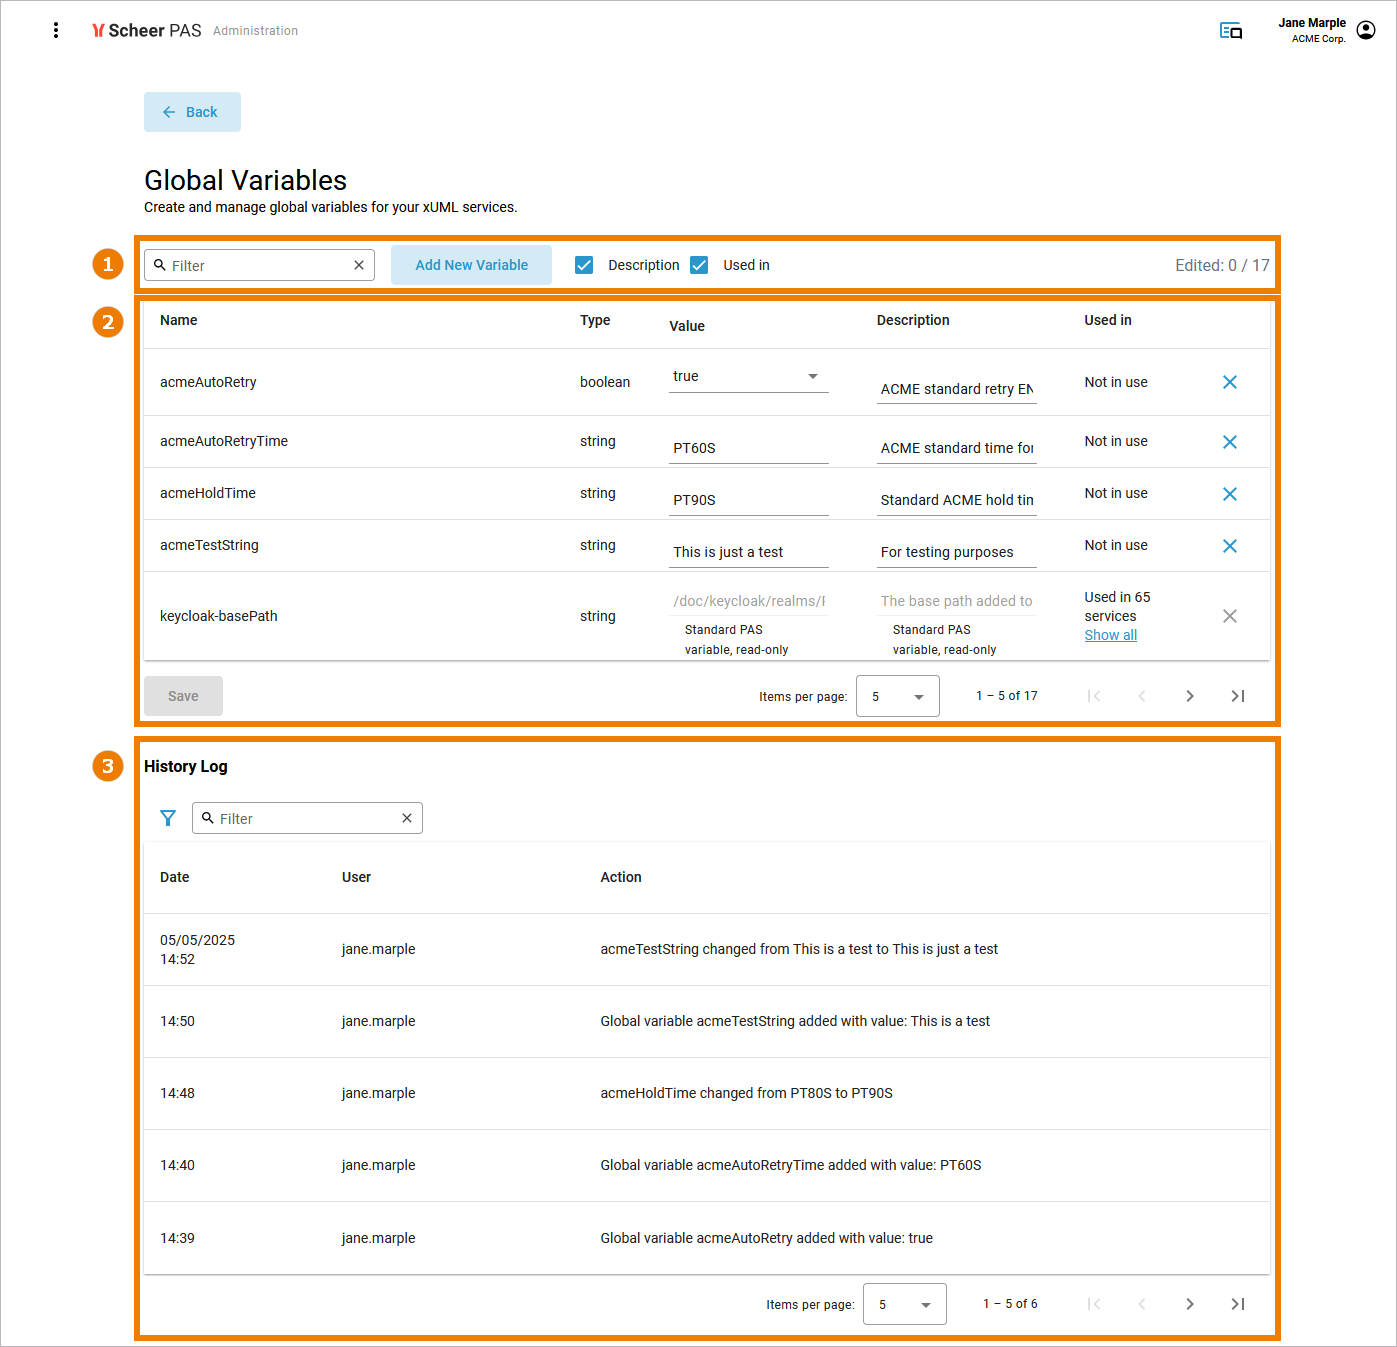Toggle the Description column checkbox
1397x1347 pixels.
coord(585,265)
